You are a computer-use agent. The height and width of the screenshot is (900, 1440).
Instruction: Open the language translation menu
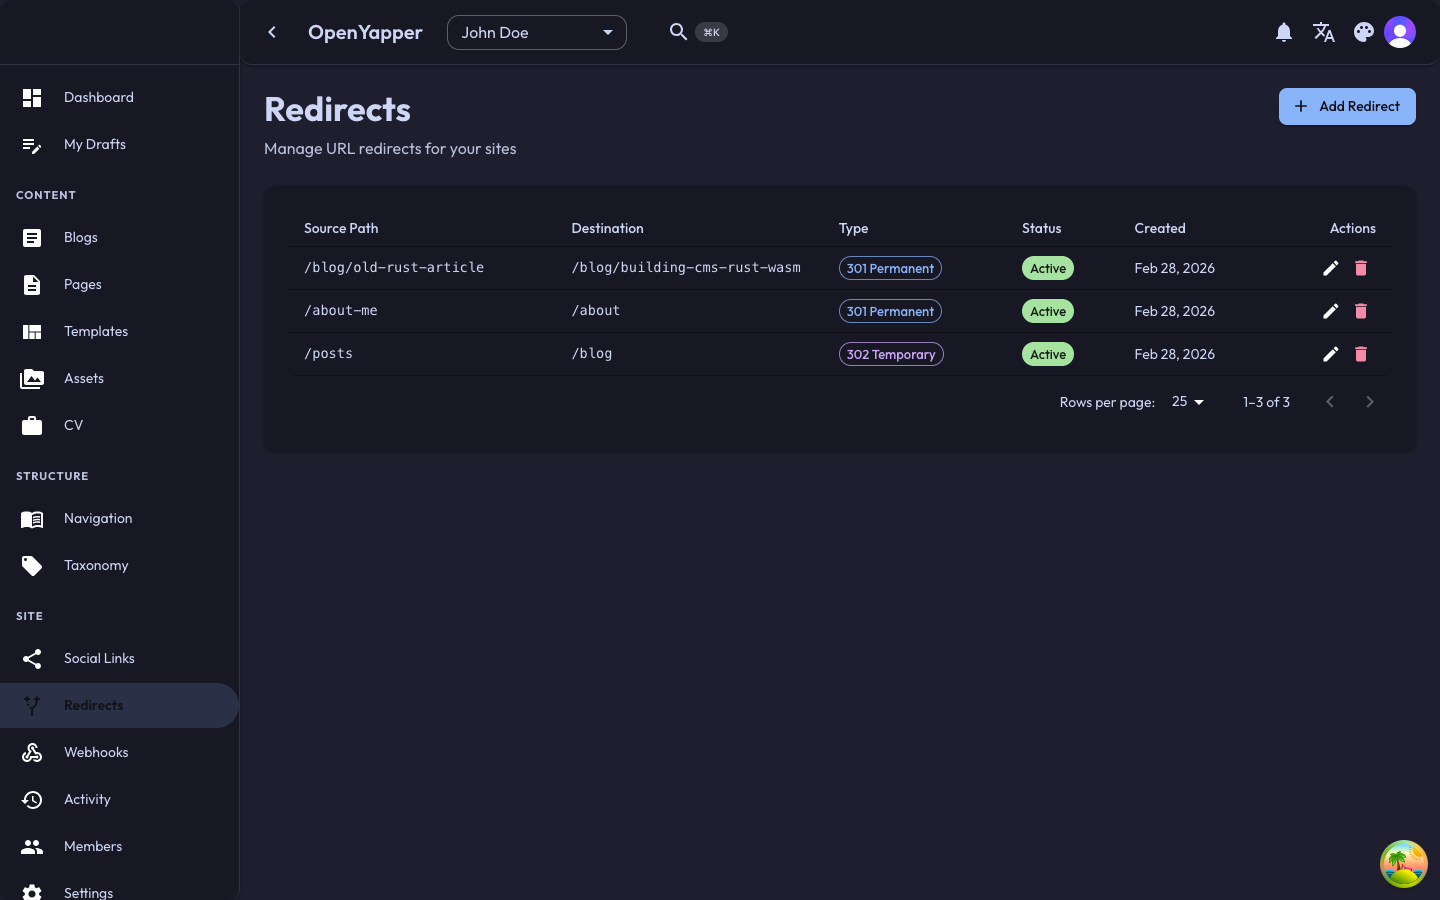click(x=1324, y=32)
